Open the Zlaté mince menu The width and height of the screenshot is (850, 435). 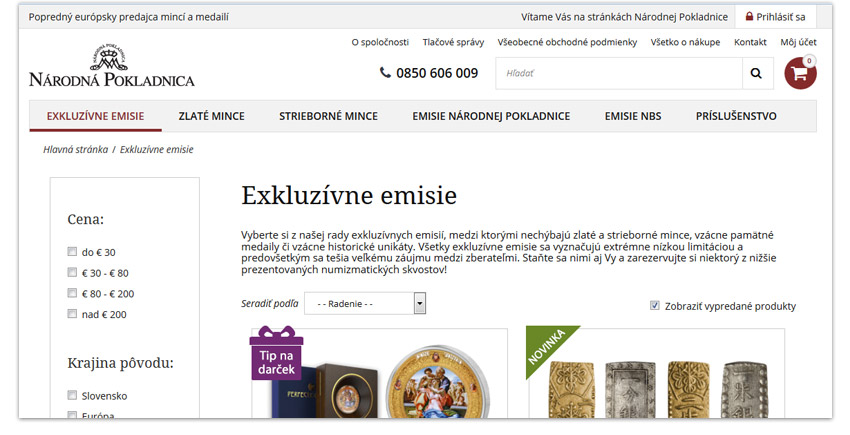[211, 116]
